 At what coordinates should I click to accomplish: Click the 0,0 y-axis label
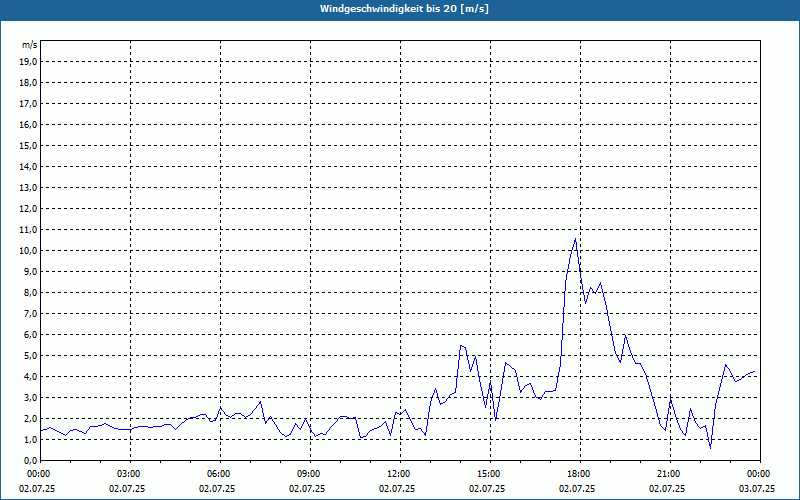click(30, 460)
